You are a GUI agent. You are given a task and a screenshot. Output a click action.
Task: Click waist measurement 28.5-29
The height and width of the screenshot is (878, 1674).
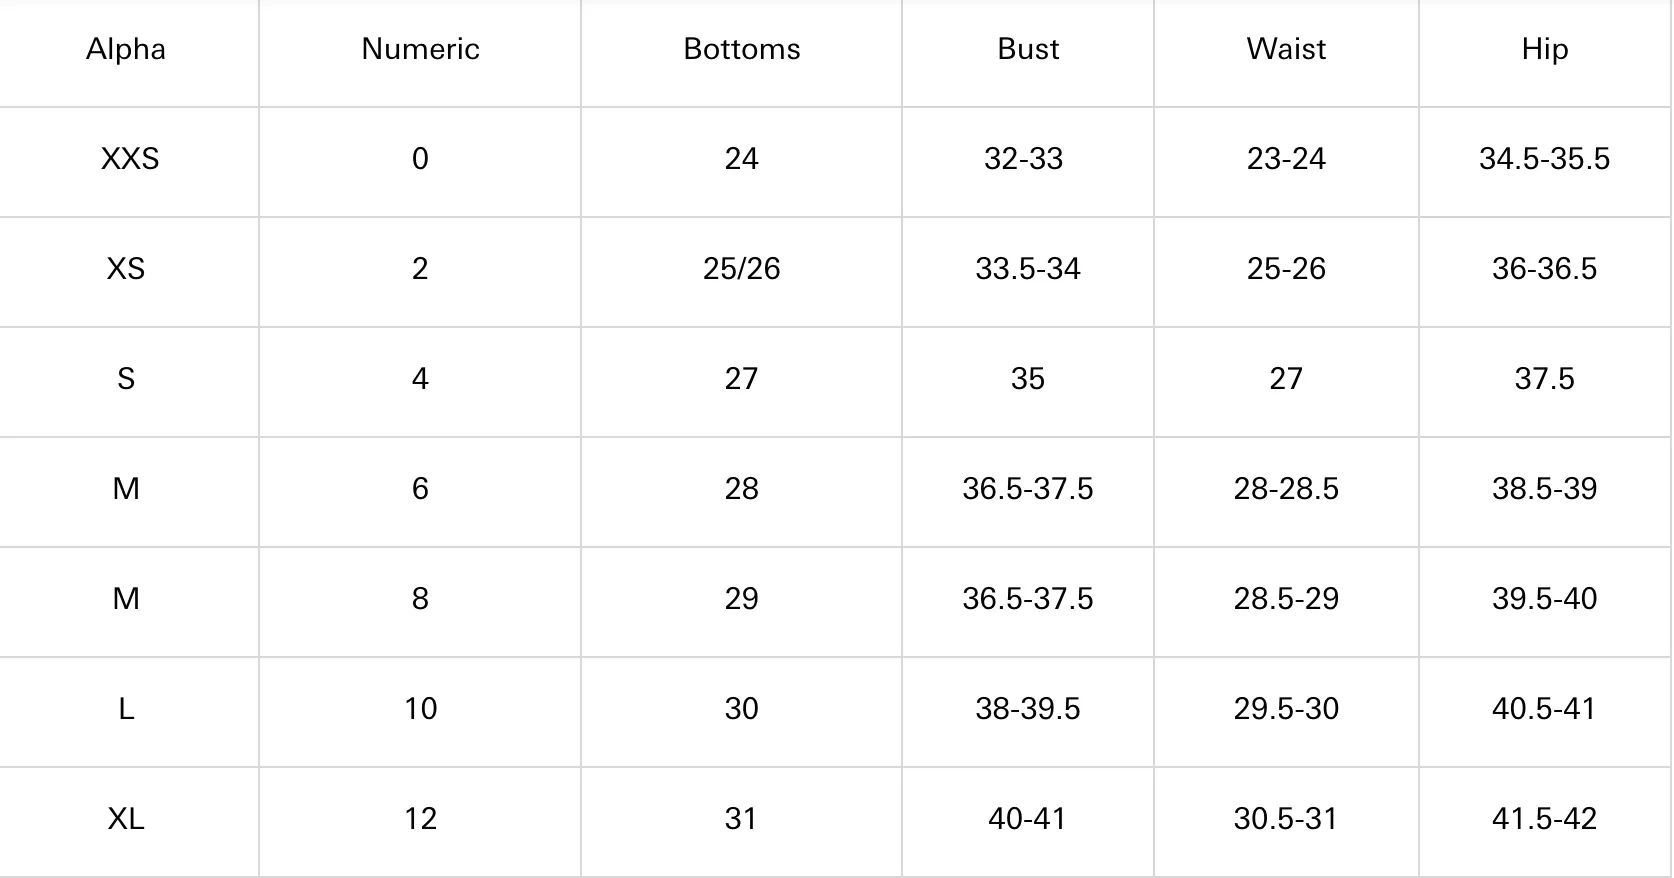(1286, 599)
